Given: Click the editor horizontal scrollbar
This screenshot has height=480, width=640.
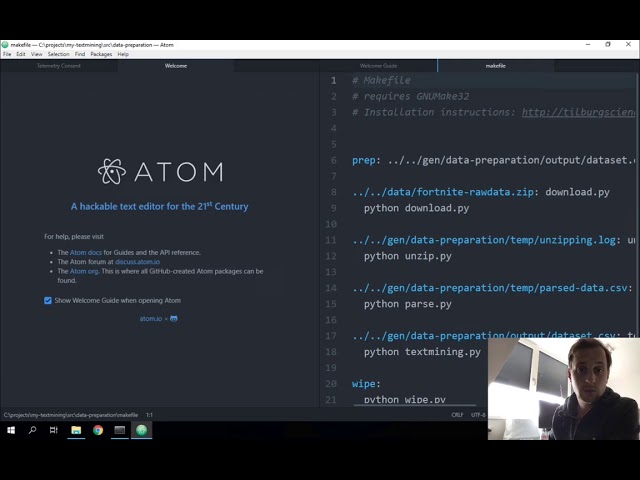Looking at the screenshot, I should pos(415,405).
